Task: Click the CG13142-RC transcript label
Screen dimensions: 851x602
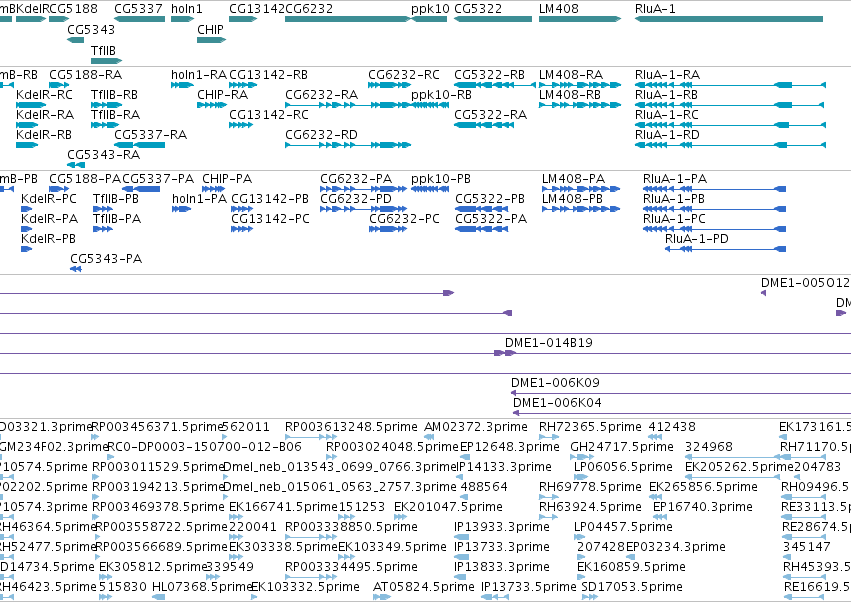Action: (268, 115)
